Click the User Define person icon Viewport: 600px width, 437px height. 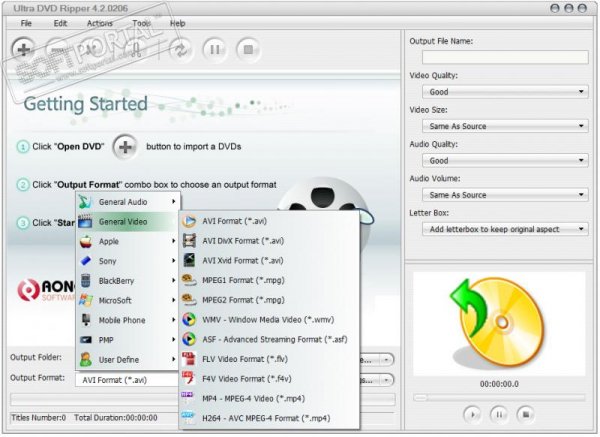click(86, 359)
